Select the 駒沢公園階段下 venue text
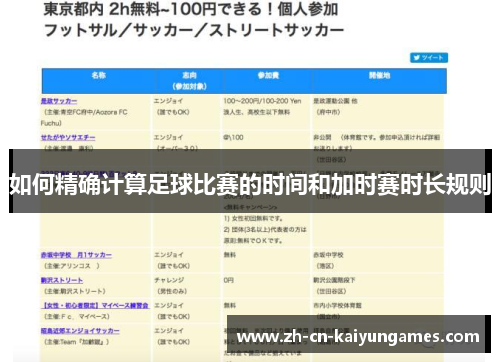This screenshot has height=362, width=500. (334, 280)
